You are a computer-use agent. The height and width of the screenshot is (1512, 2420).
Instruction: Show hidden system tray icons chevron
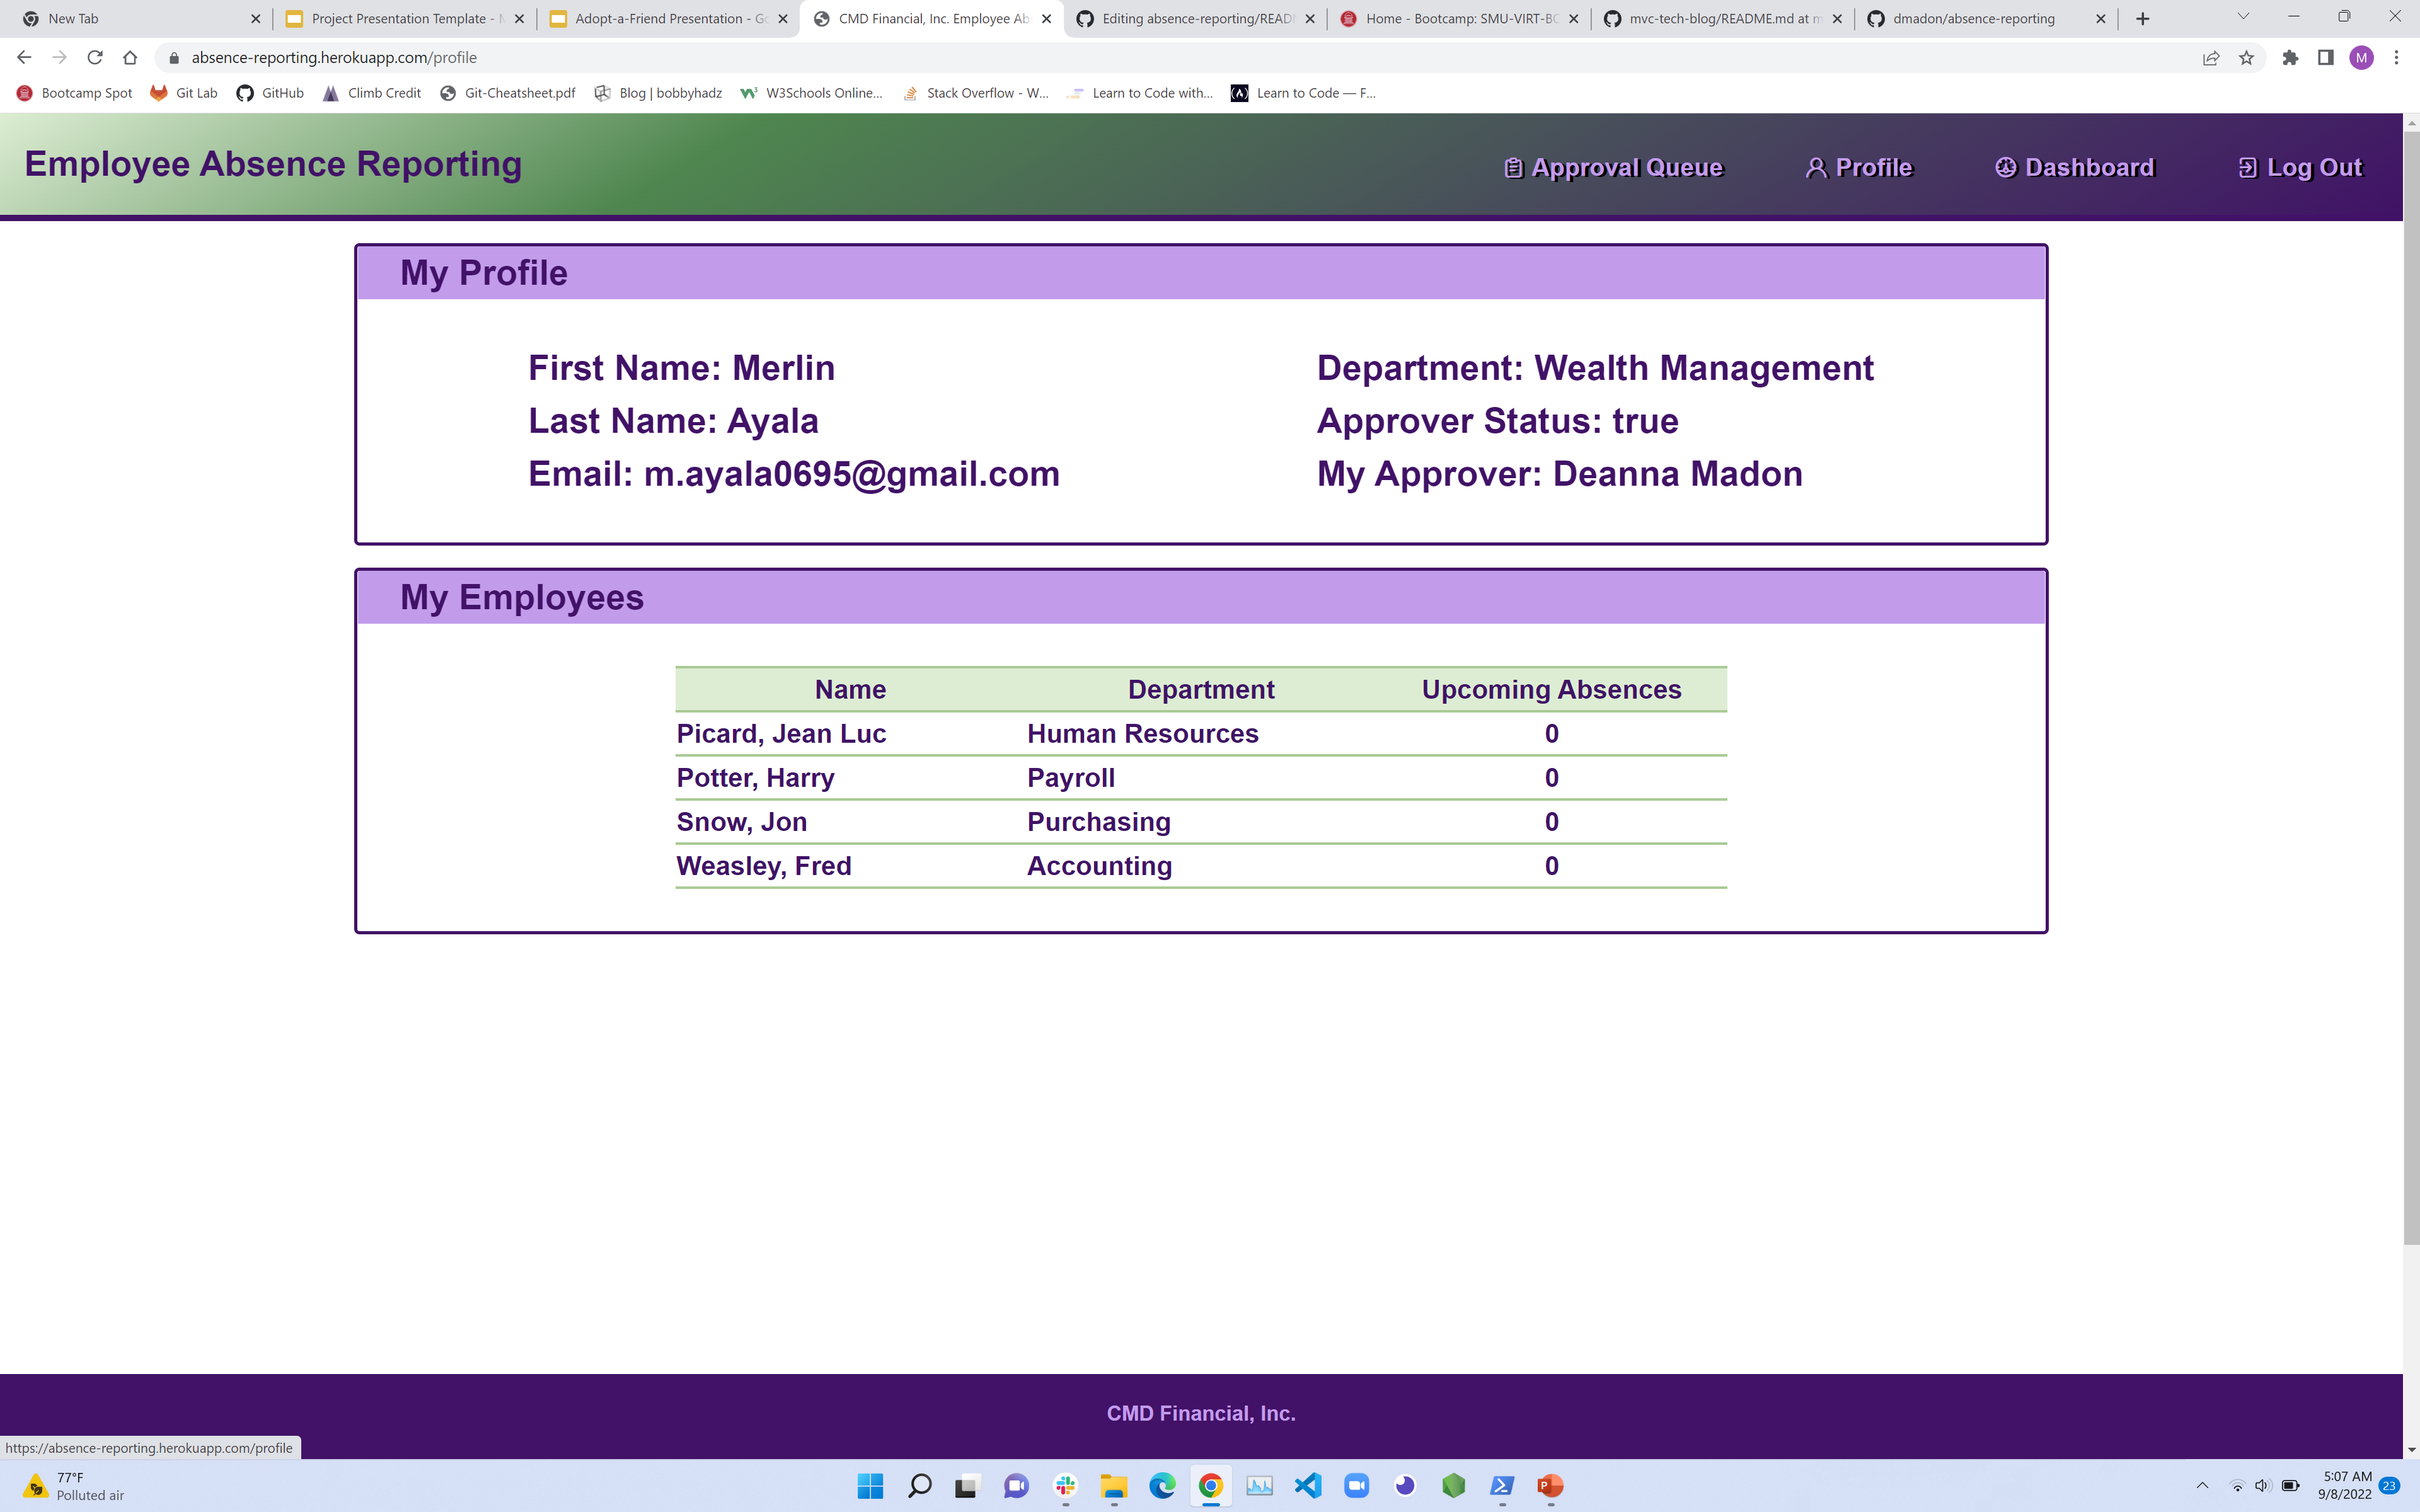[2202, 1485]
